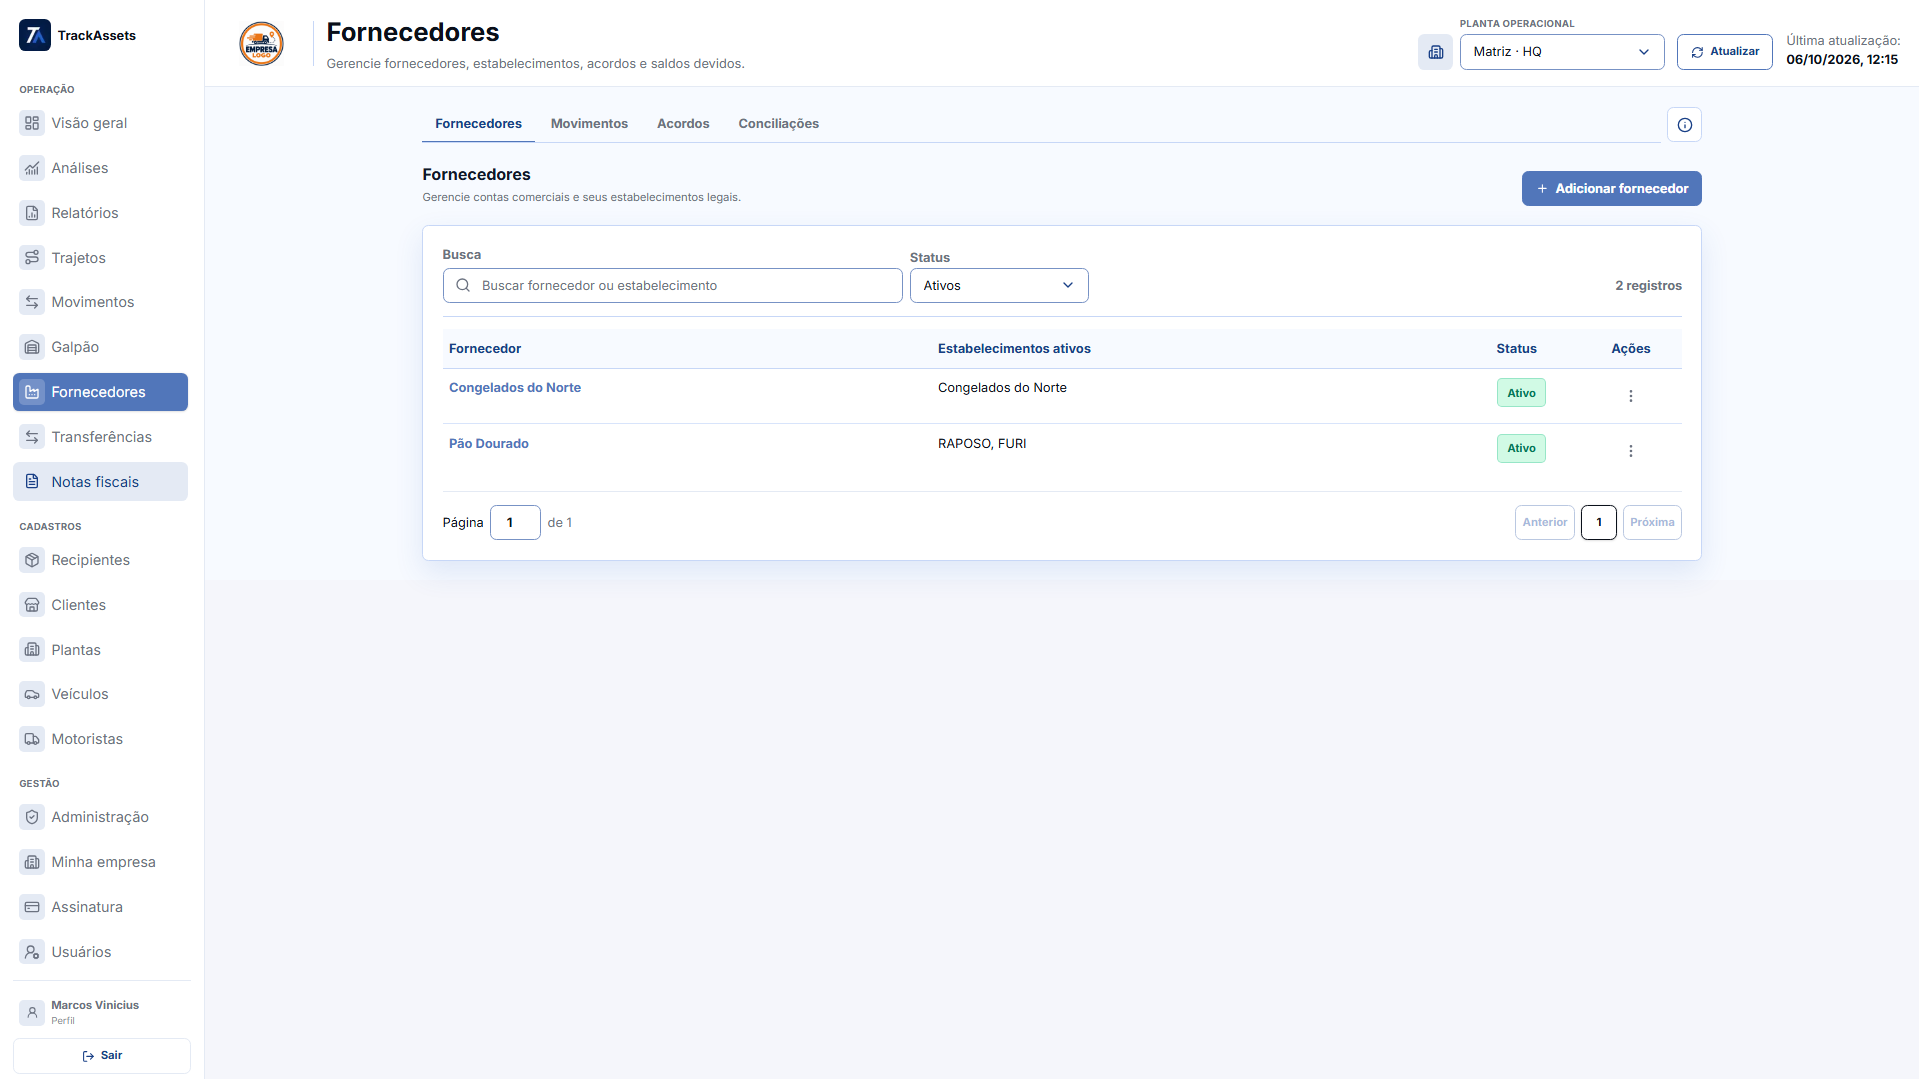Click the Motoristas truck icon
This screenshot has height=1079, width=1919.
pyautogui.click(x=32, y=739)
